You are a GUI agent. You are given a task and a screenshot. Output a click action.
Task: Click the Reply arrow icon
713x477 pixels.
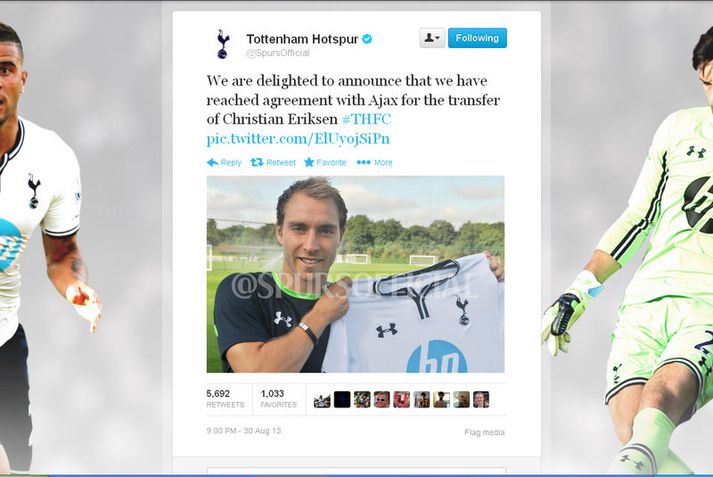click(212, 163)
